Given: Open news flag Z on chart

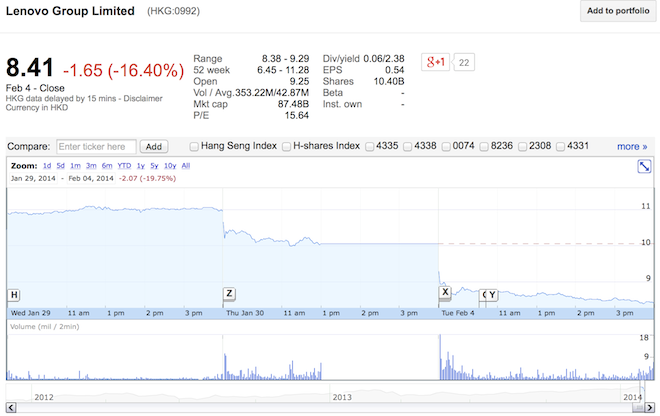Looking at the screenshot, I should coord(229,293).
